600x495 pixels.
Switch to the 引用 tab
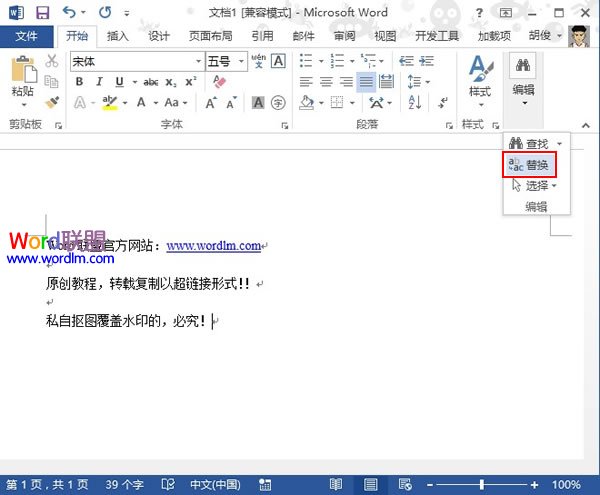coord(262,36)
